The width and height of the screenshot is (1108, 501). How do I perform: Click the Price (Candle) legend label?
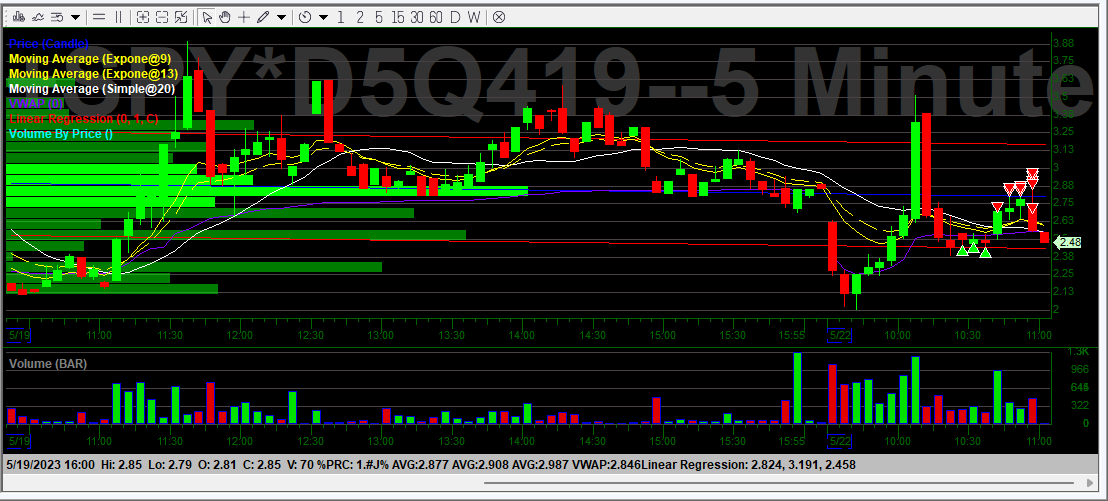click(49, 44)
